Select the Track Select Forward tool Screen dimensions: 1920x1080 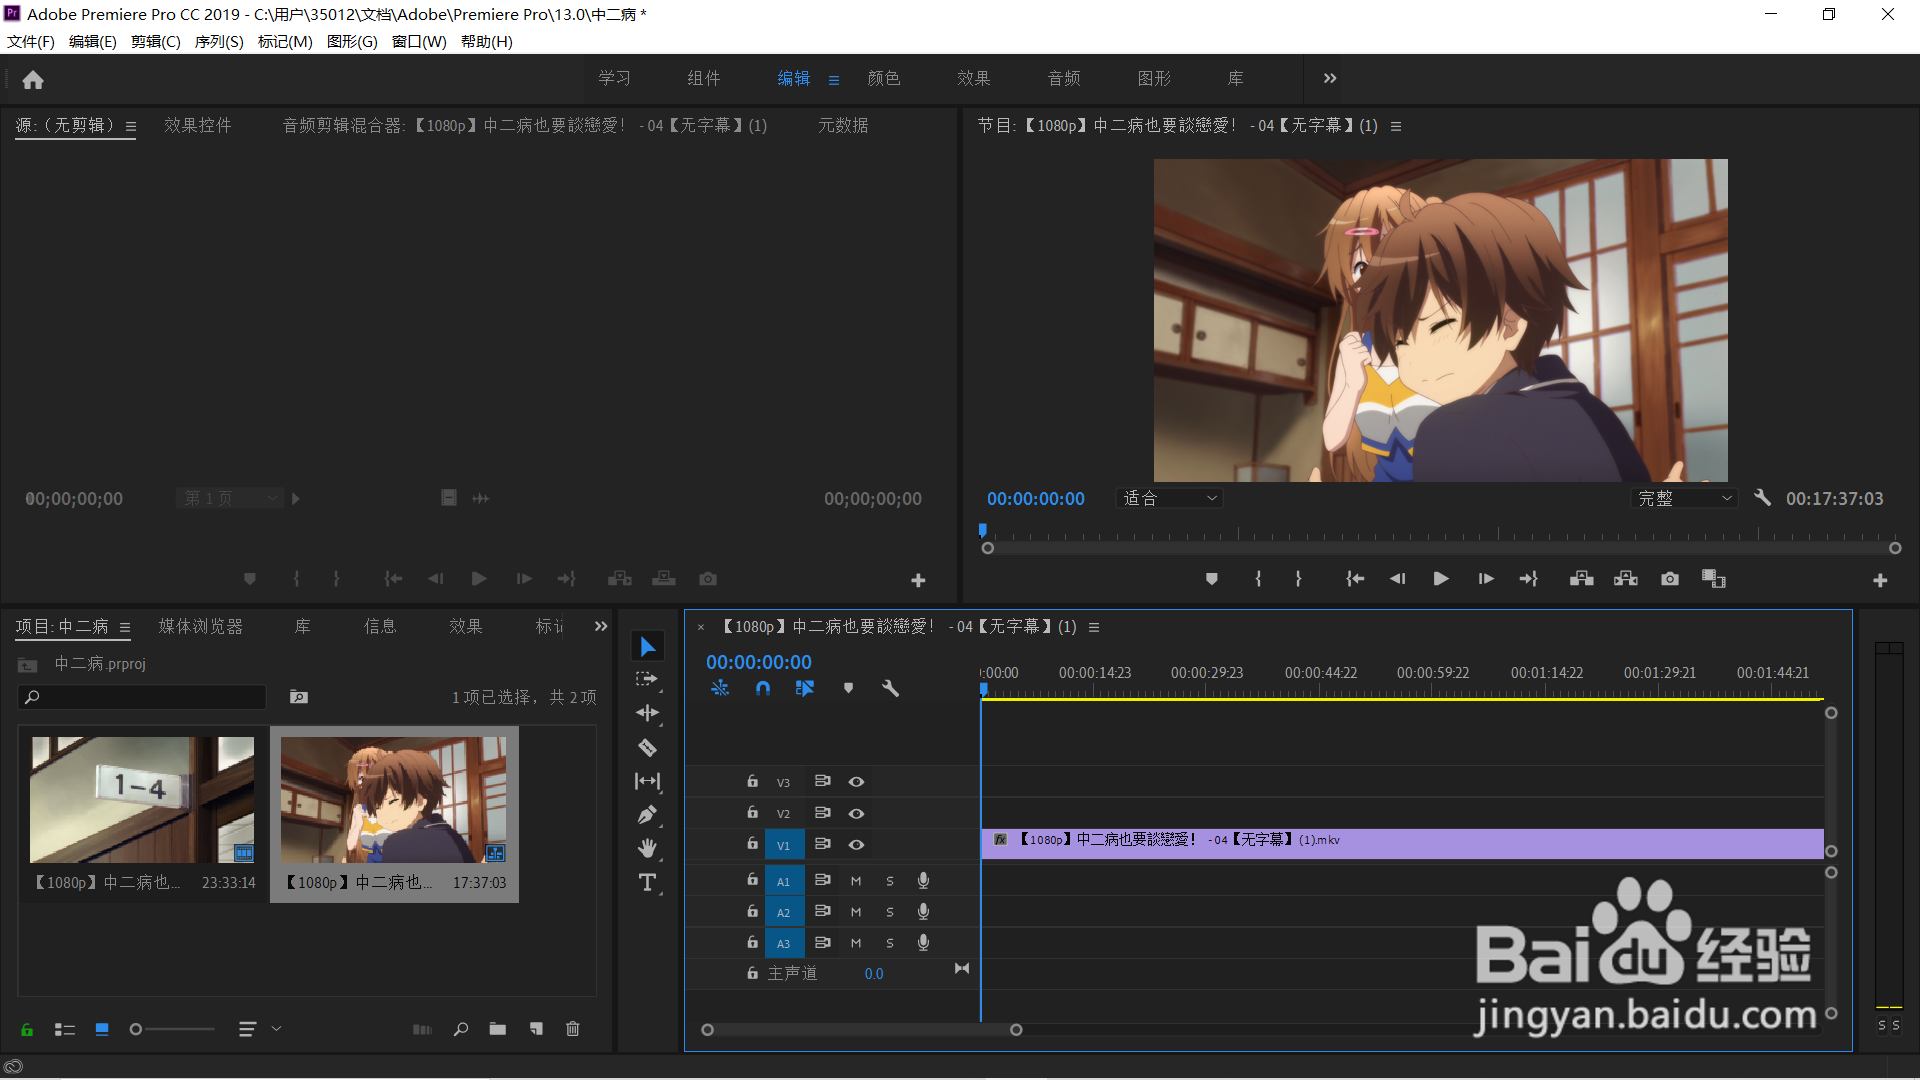click(x=647, y=679)
